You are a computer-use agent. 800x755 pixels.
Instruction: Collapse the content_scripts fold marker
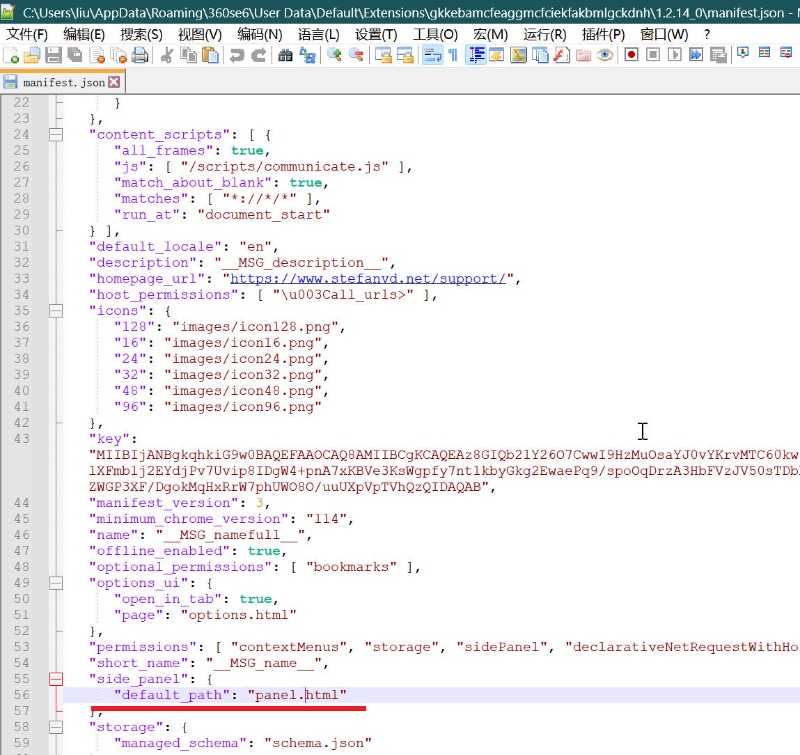click(x=56, y=135)
